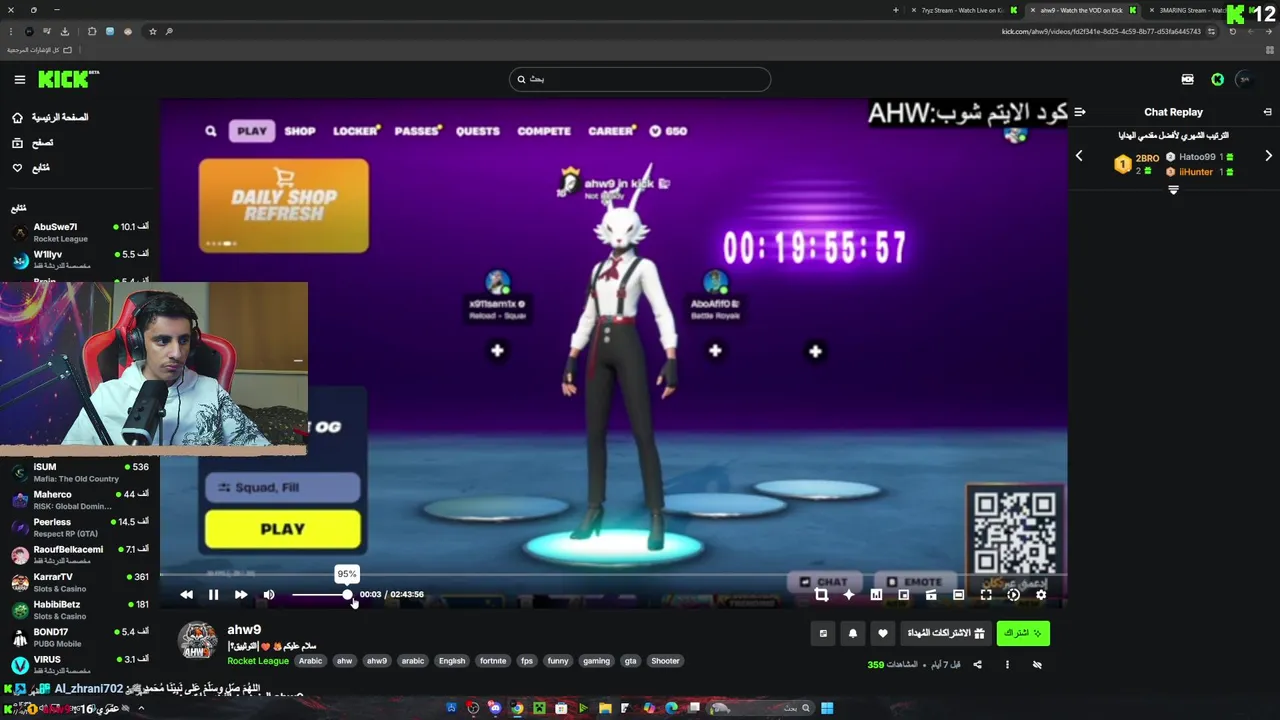Viewport: 1280px width, 720px height.
Task: Select the Shooter tag
Action: pyautogui.click(x=665, y=661)
